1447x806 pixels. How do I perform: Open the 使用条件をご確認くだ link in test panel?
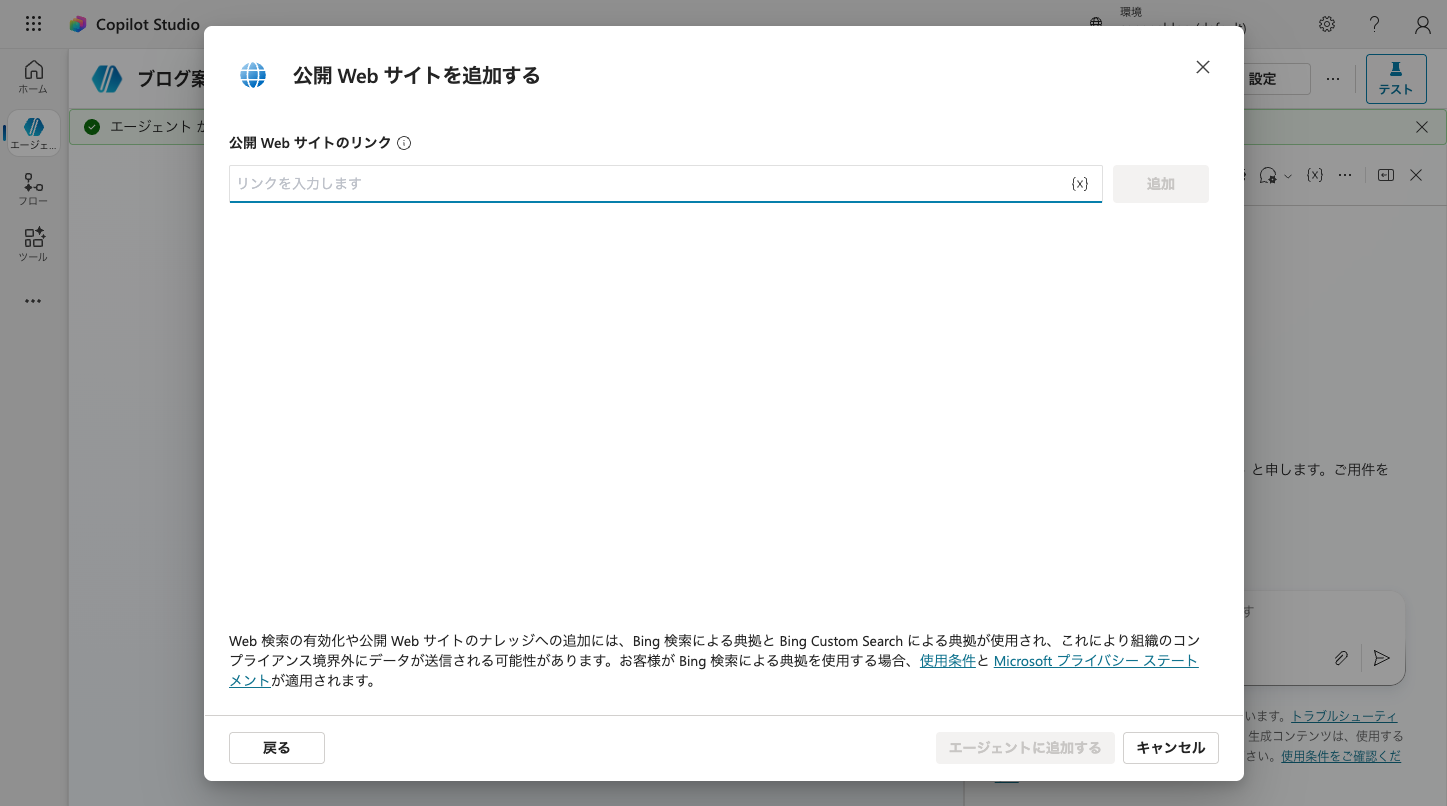pos(1341,756)
